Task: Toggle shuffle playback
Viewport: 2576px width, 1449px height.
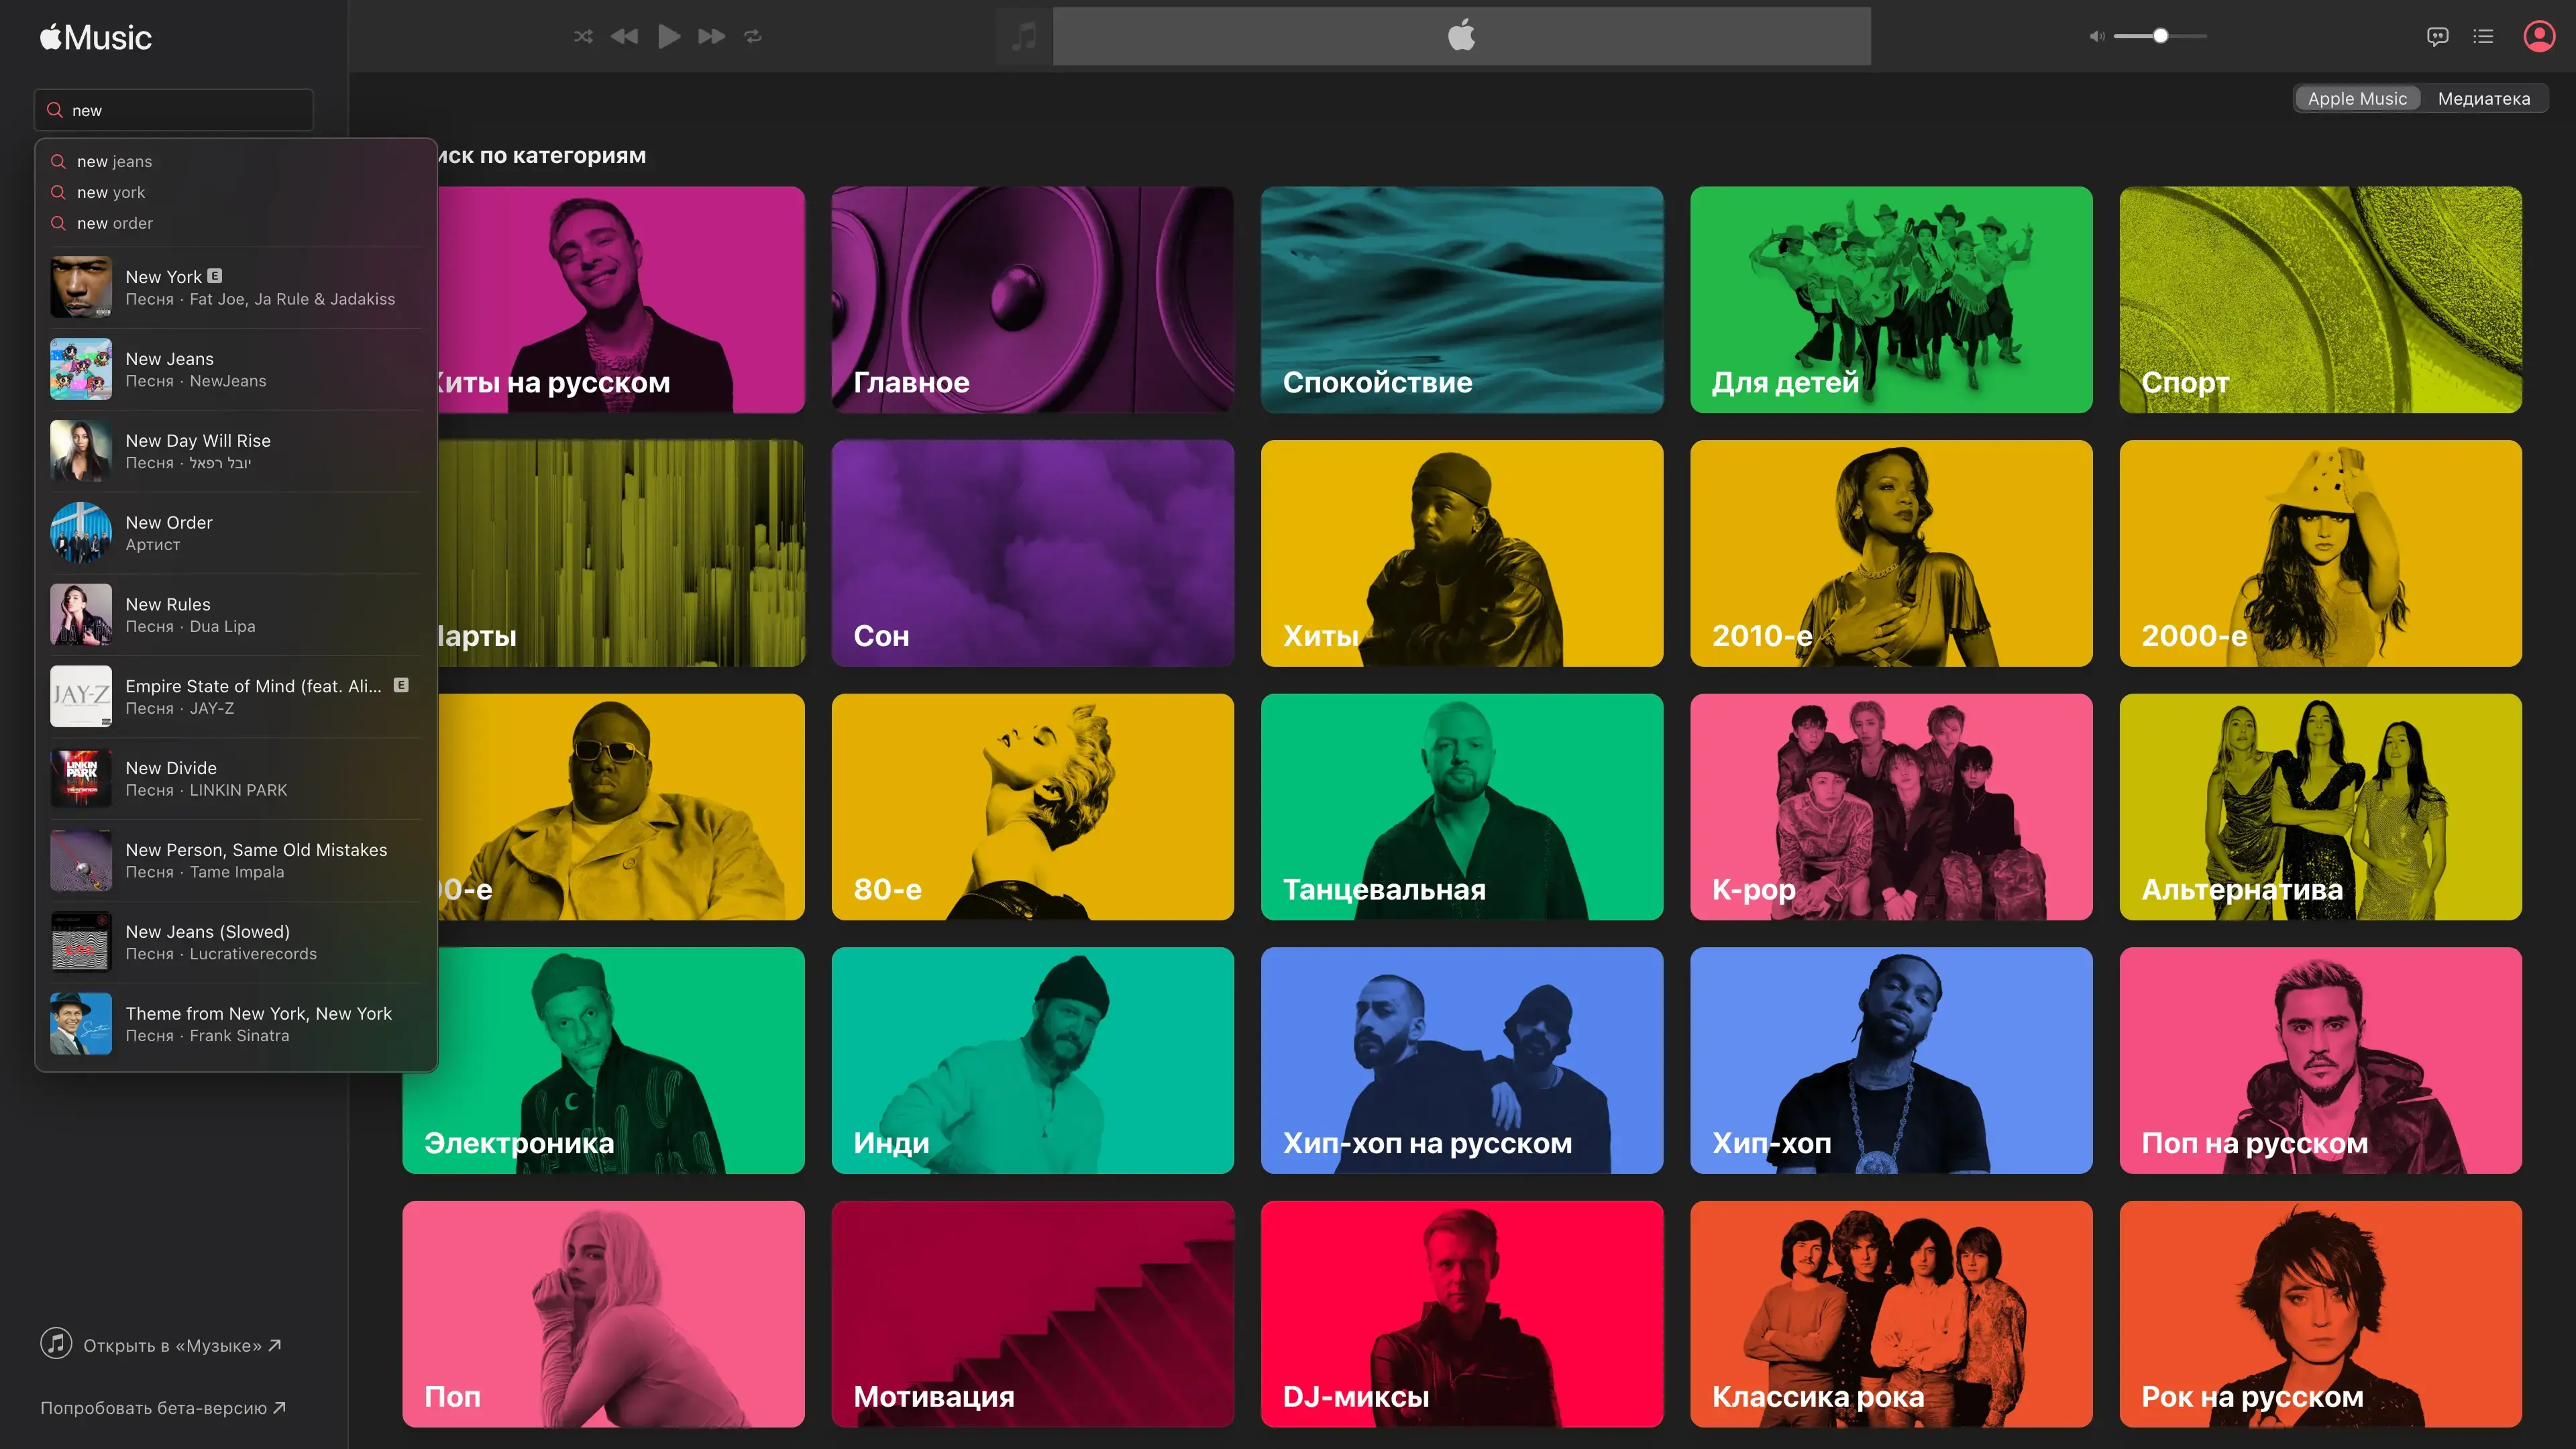Action: (x=583, y=37)
